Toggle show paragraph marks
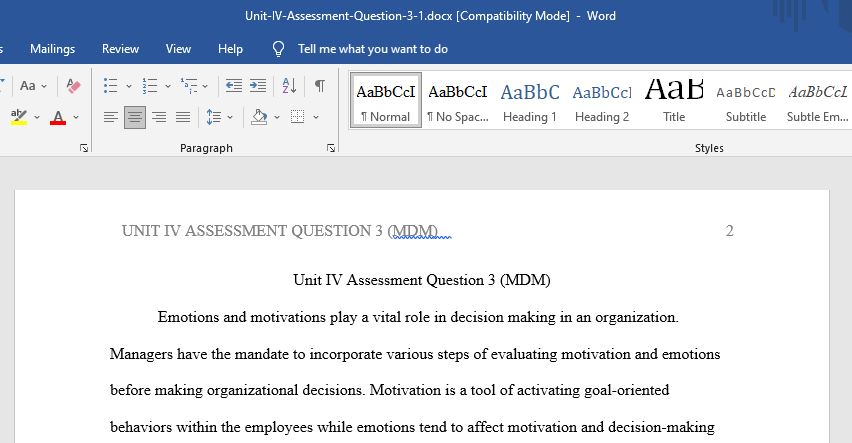This screenshot has width=852, height=443. pos(320,86)
